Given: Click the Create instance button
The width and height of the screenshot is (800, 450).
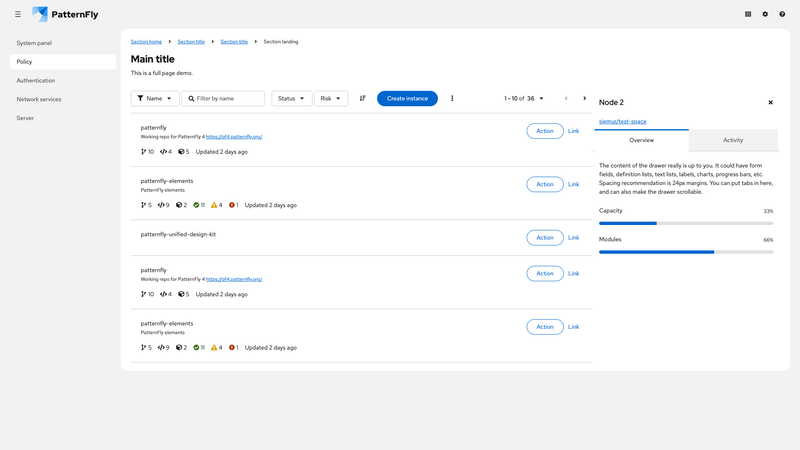Looking at the screenshot, I should (407, 99).
